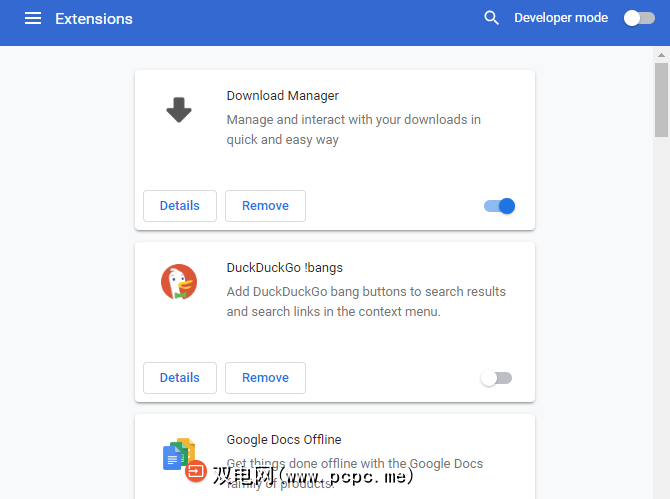670x499 pixels.
Task: Click the Download Manager title text
Action: 282,96
